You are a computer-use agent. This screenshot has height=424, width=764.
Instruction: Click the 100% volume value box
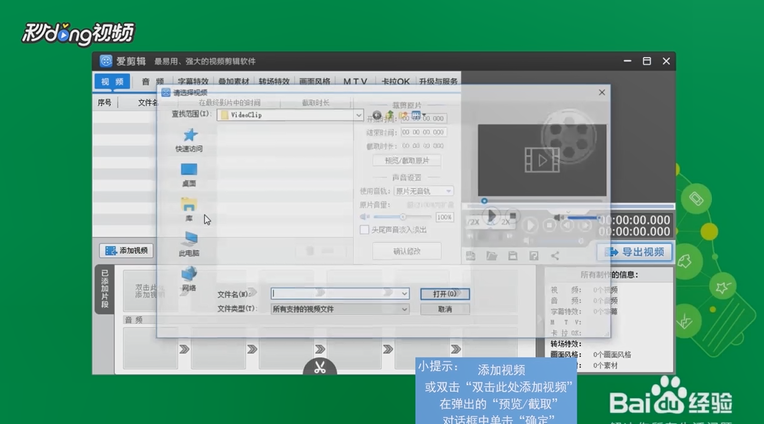tap(444, 217)
